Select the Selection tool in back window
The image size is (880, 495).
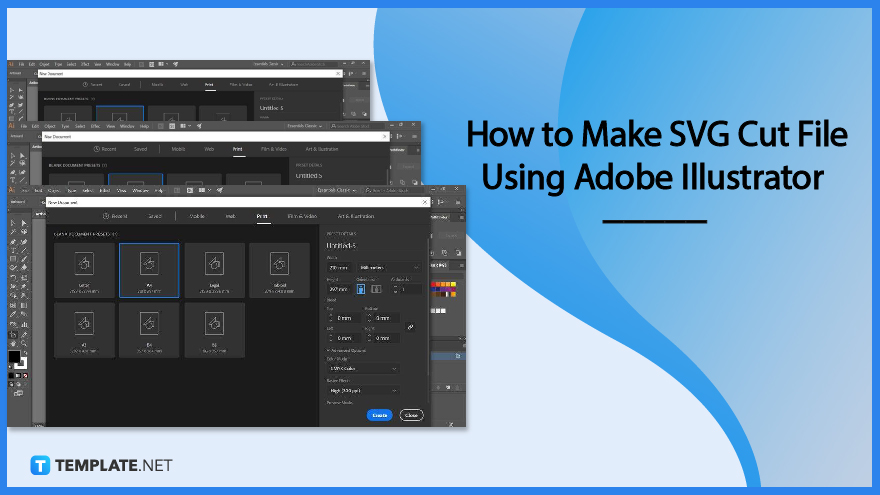pyautogui.click(x=12, y=90)
